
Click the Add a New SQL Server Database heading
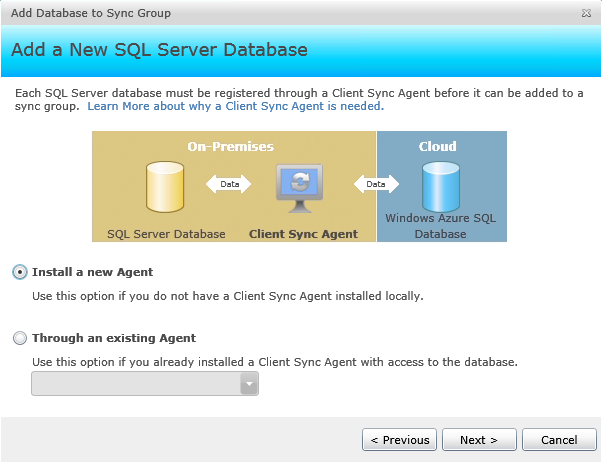(159, 50)
